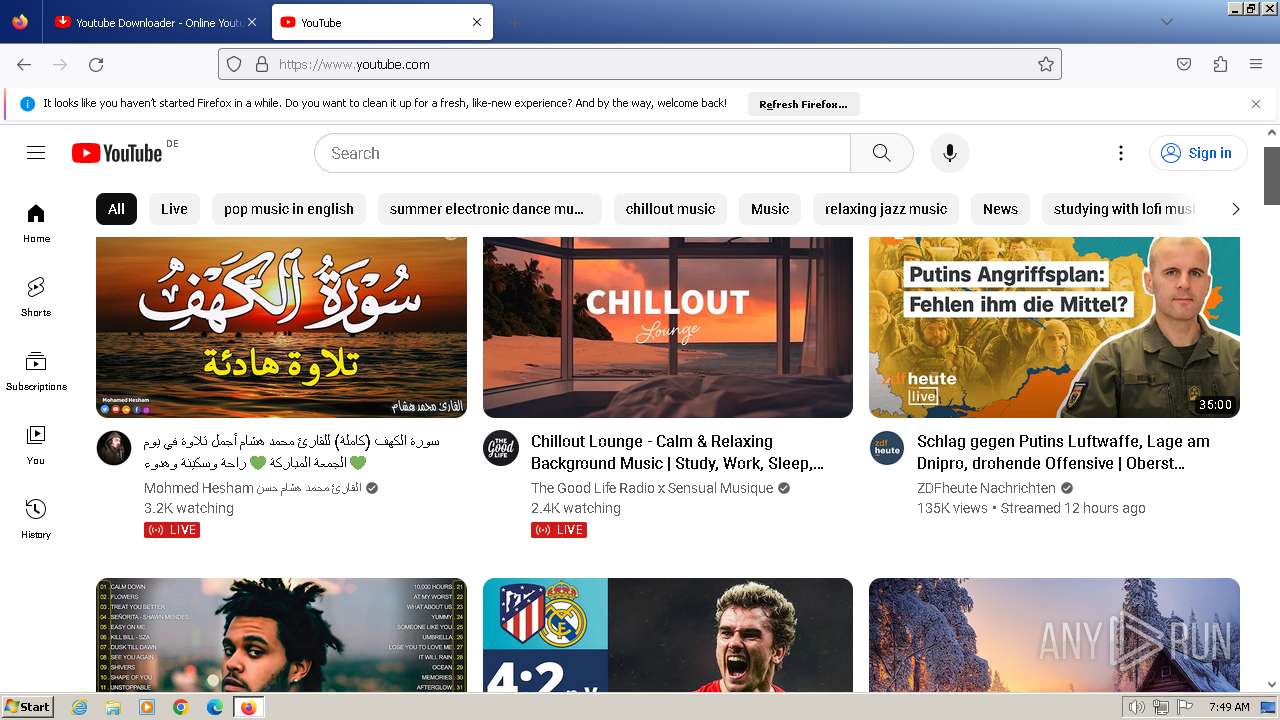Select the Live filter chip
Screen dimensions: 1280x720
[174, 209]
